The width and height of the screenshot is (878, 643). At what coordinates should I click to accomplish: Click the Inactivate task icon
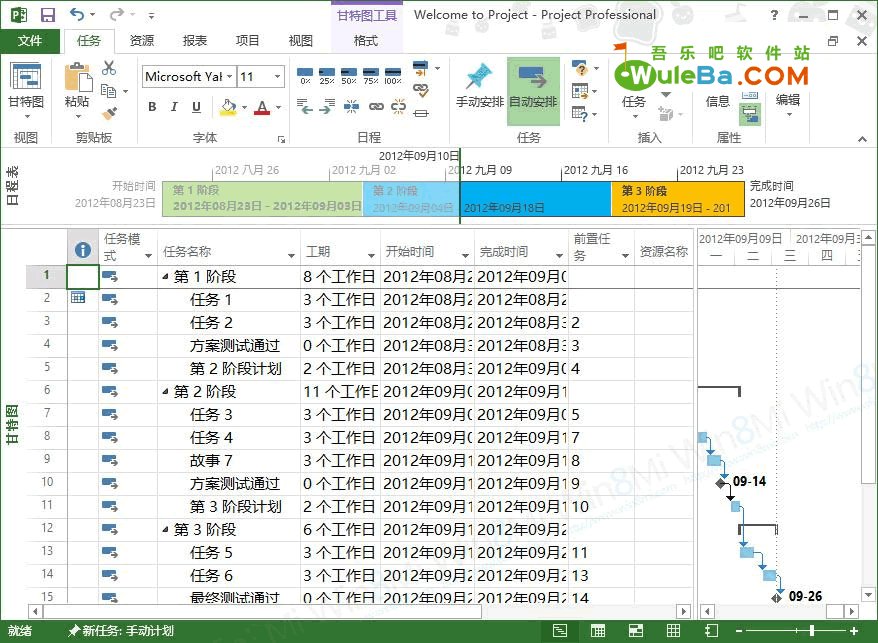(421, 113)
